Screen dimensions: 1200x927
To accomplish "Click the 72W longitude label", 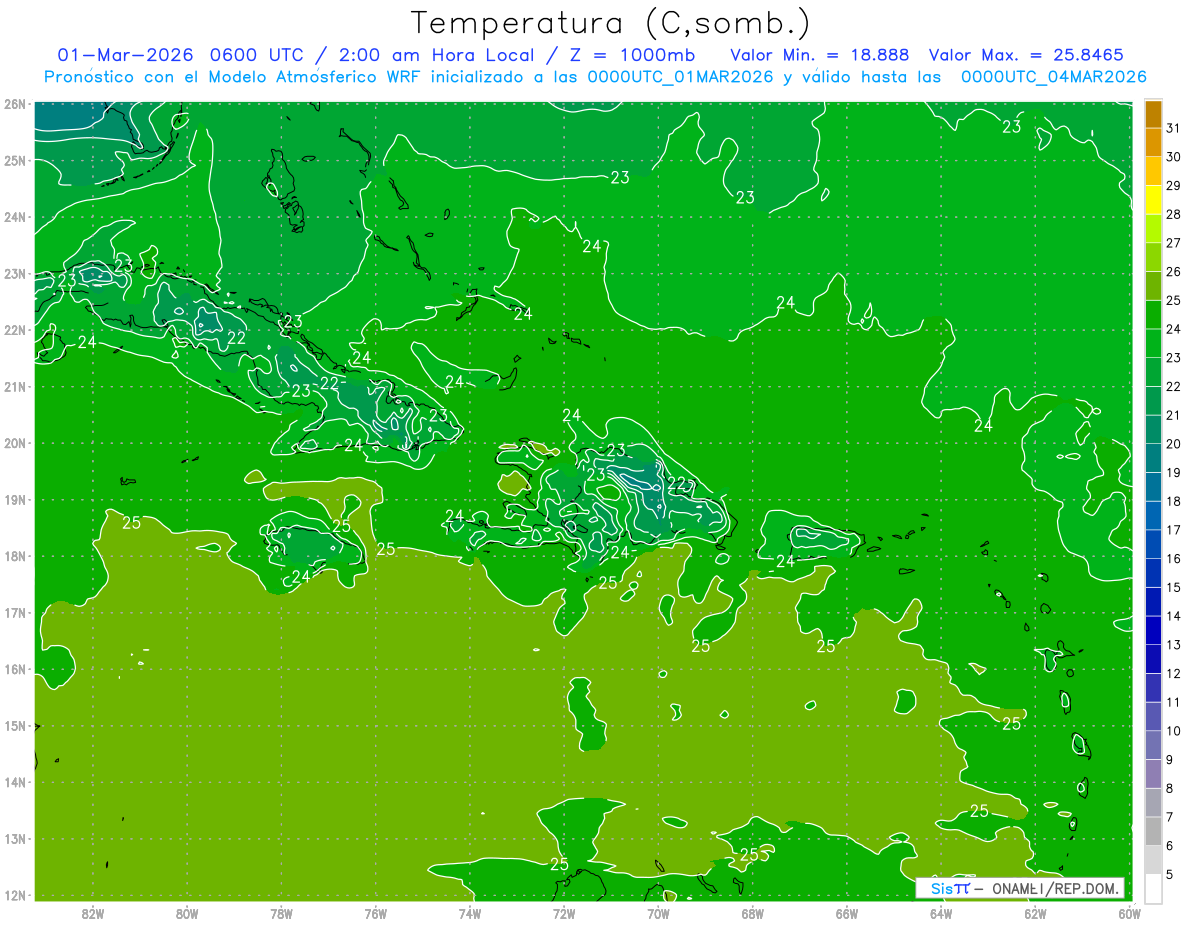I will click(x=564, y=912).
